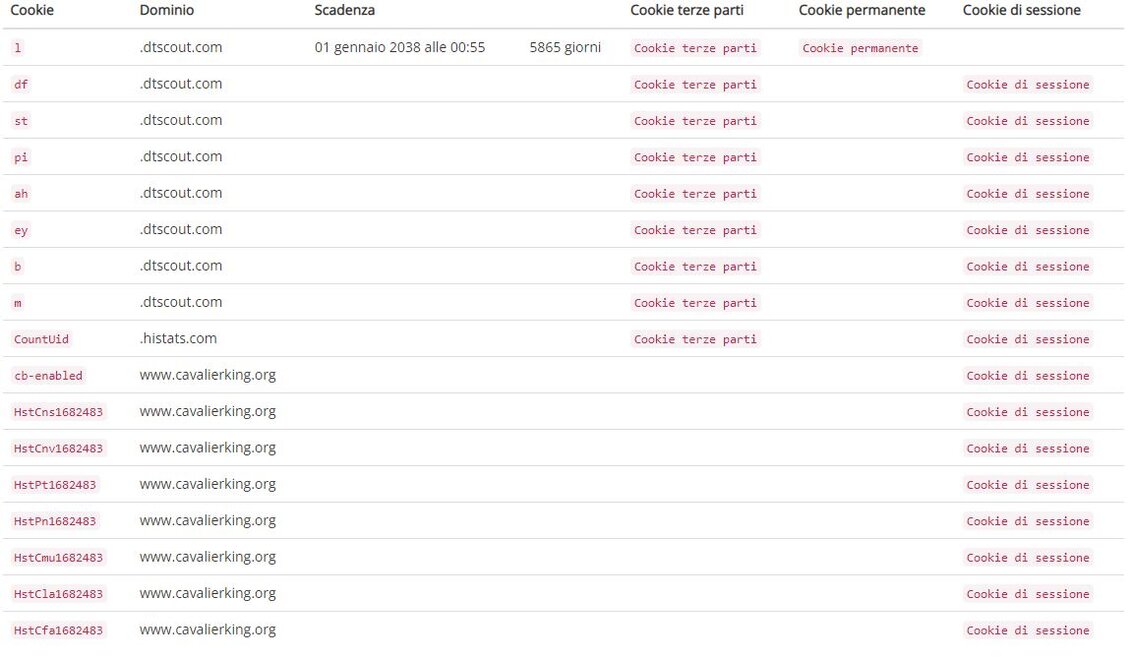The height and width of the screenshot is (659, 1133).
Task: Click Cookie terze parti tag in row b
Action: tap(695, 267)
